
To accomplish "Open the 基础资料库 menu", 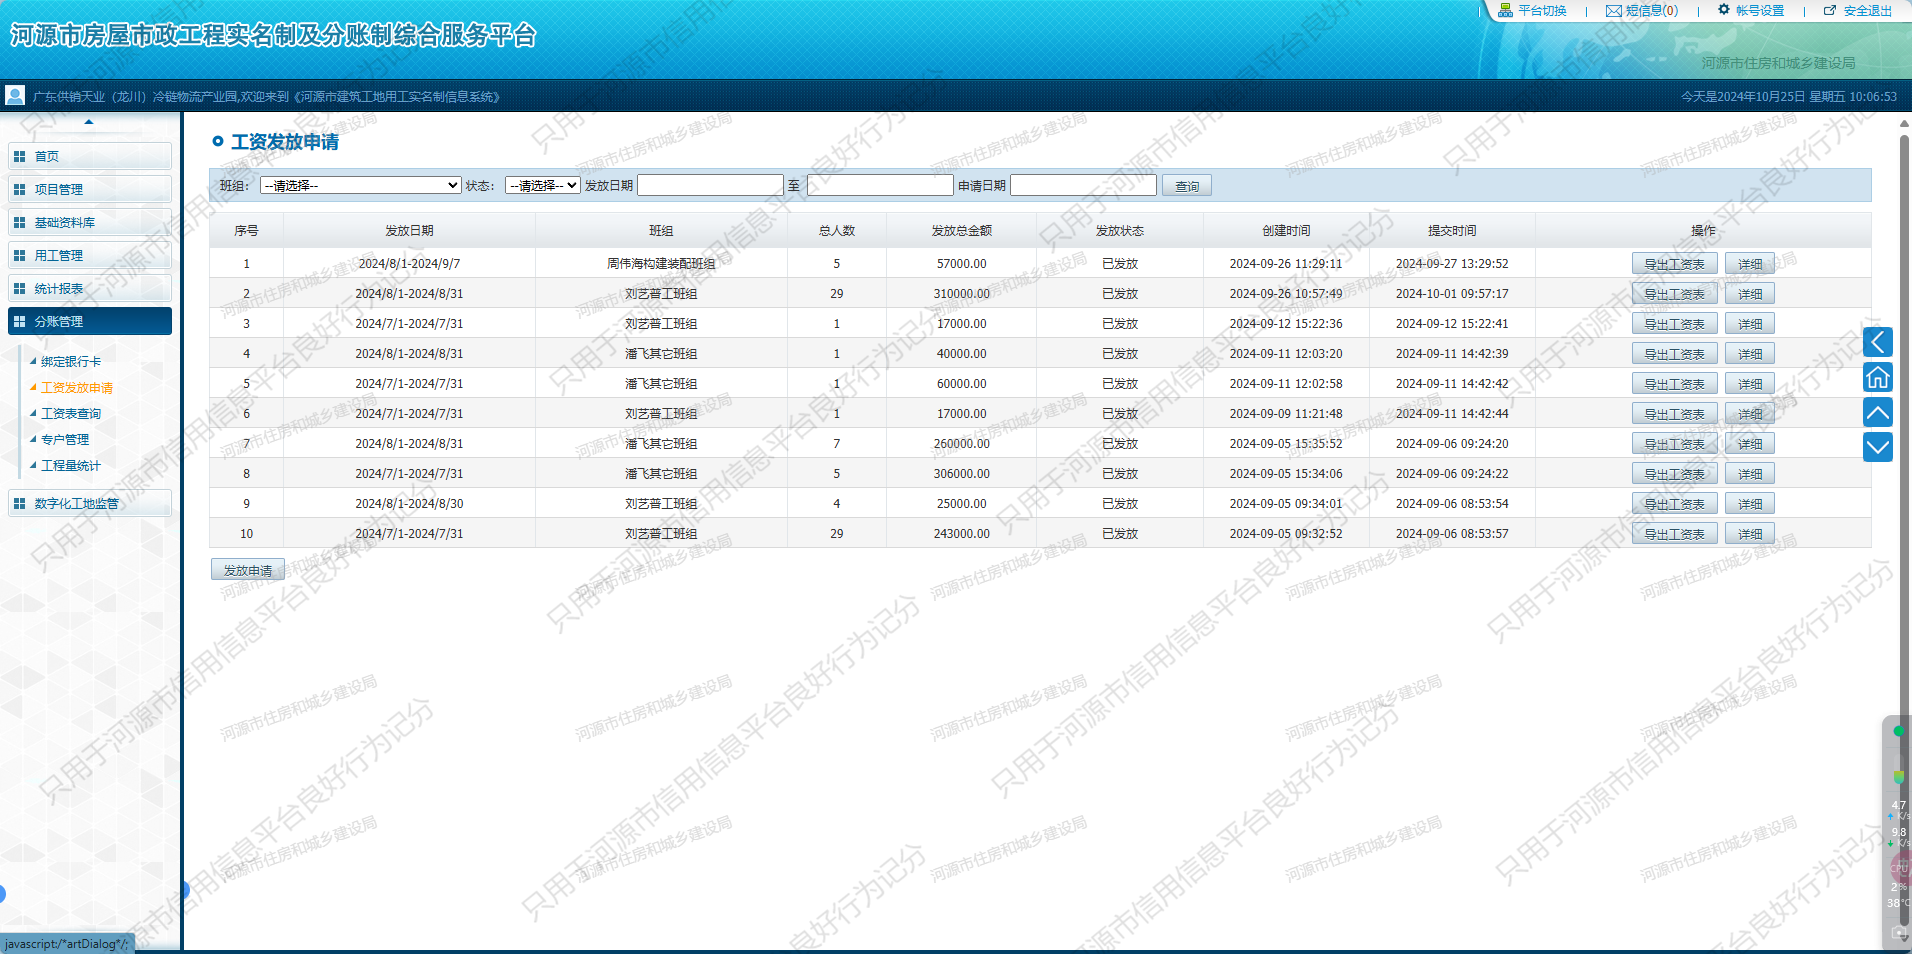I will tap(90, 222).
